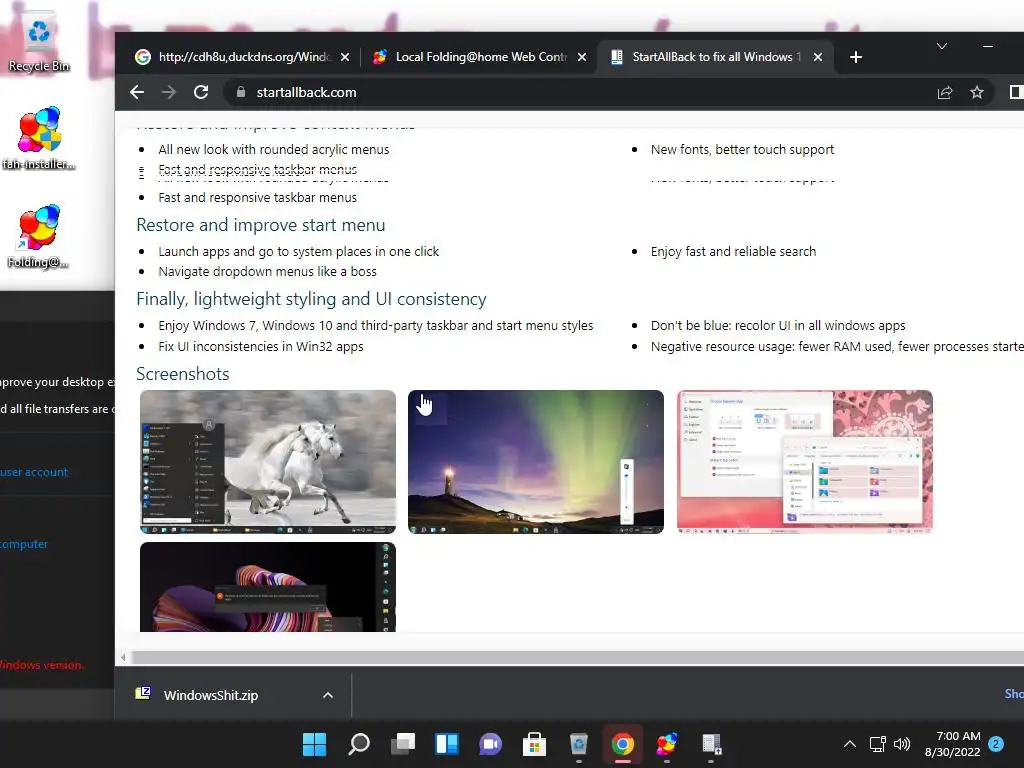Open the Chrome side panel icon
1024x768 pixels.
(1016, 93)
